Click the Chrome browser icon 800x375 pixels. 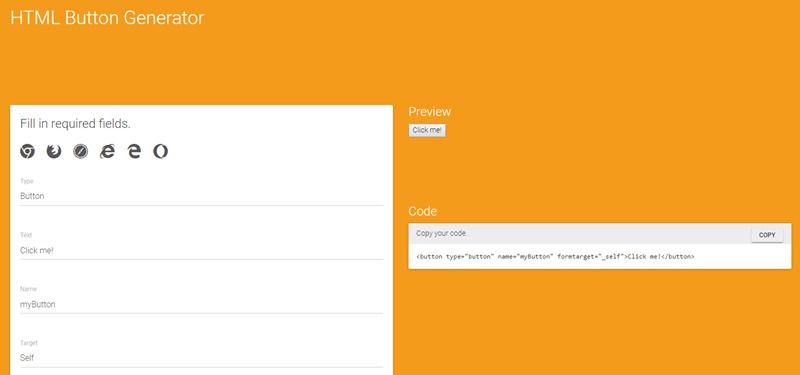coord(28,152)
